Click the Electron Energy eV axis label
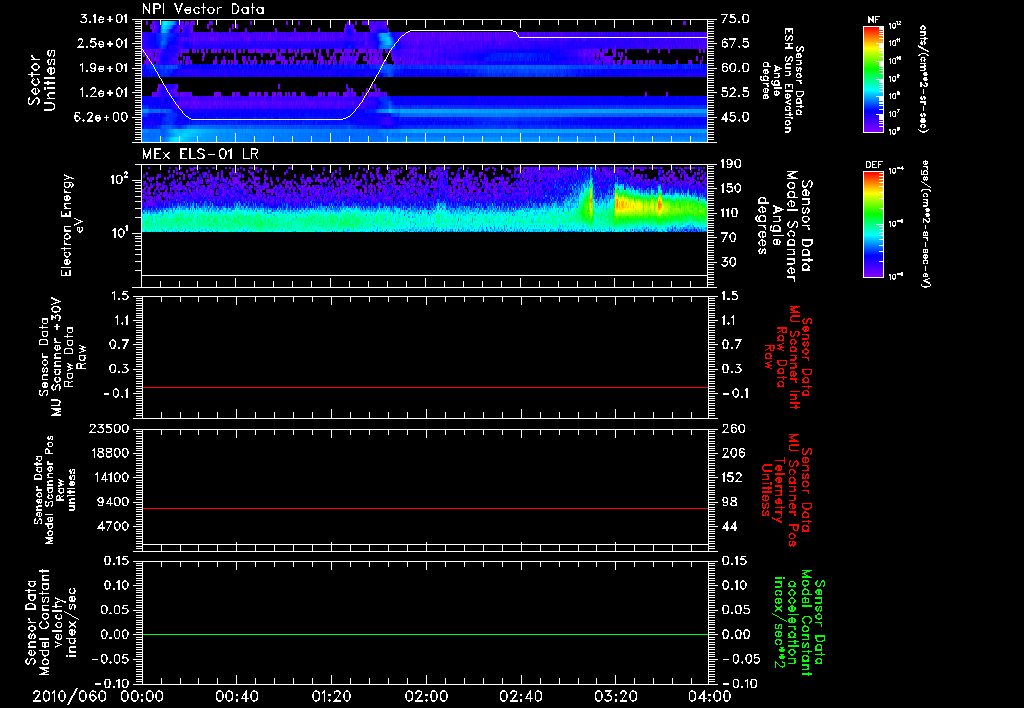The image size is (1024, 708). (x=71, y=225)
